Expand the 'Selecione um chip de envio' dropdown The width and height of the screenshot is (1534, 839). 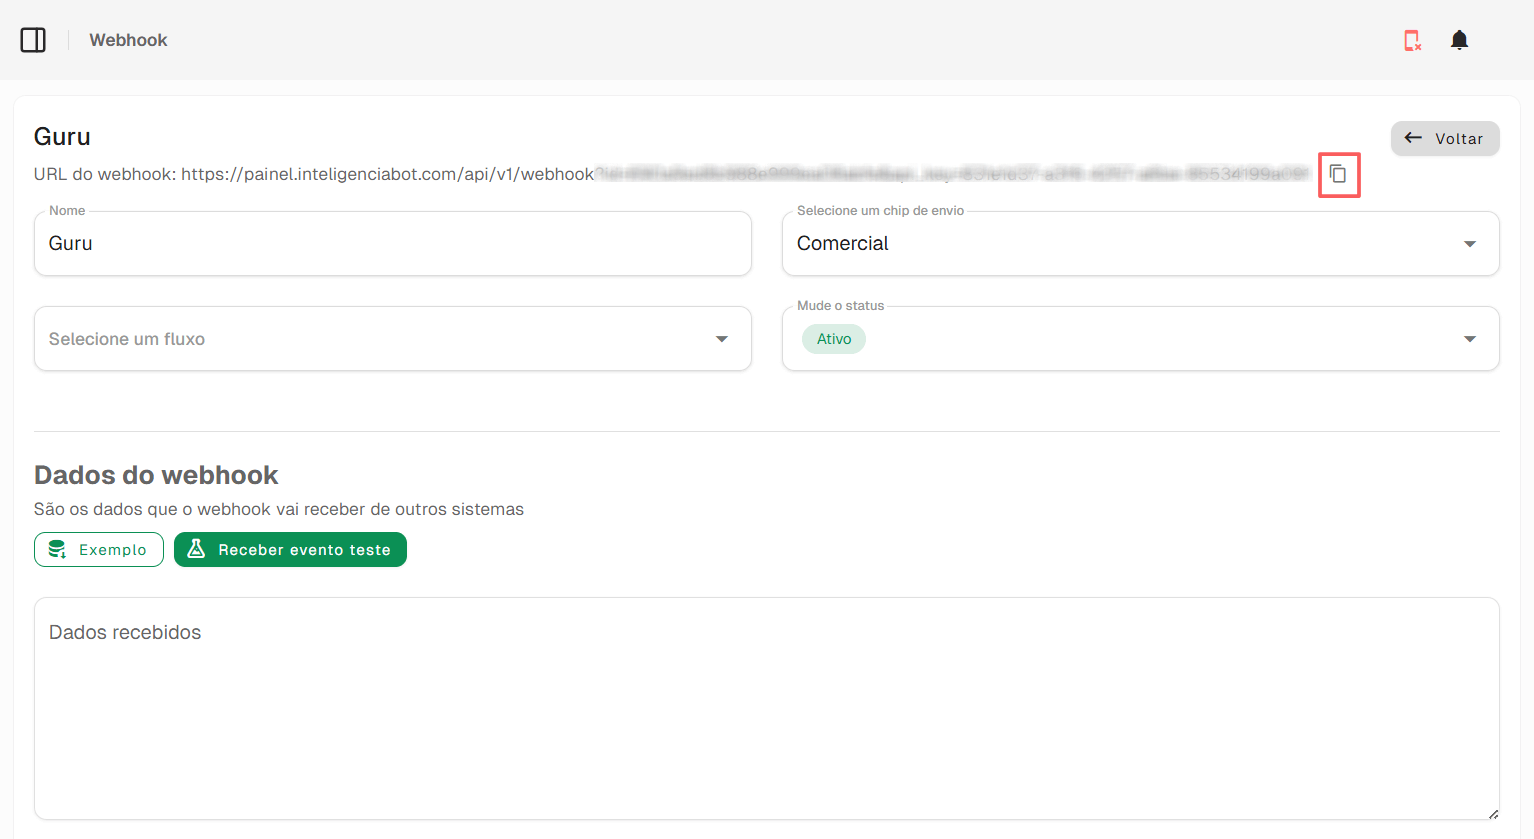coord(1470,243)
